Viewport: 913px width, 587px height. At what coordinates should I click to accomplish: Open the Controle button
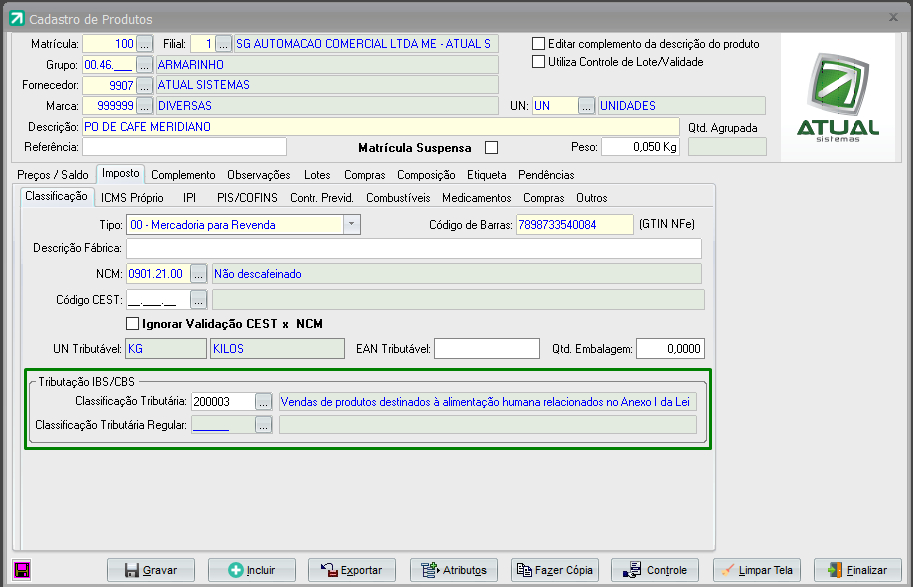click(x=655, y=570)
